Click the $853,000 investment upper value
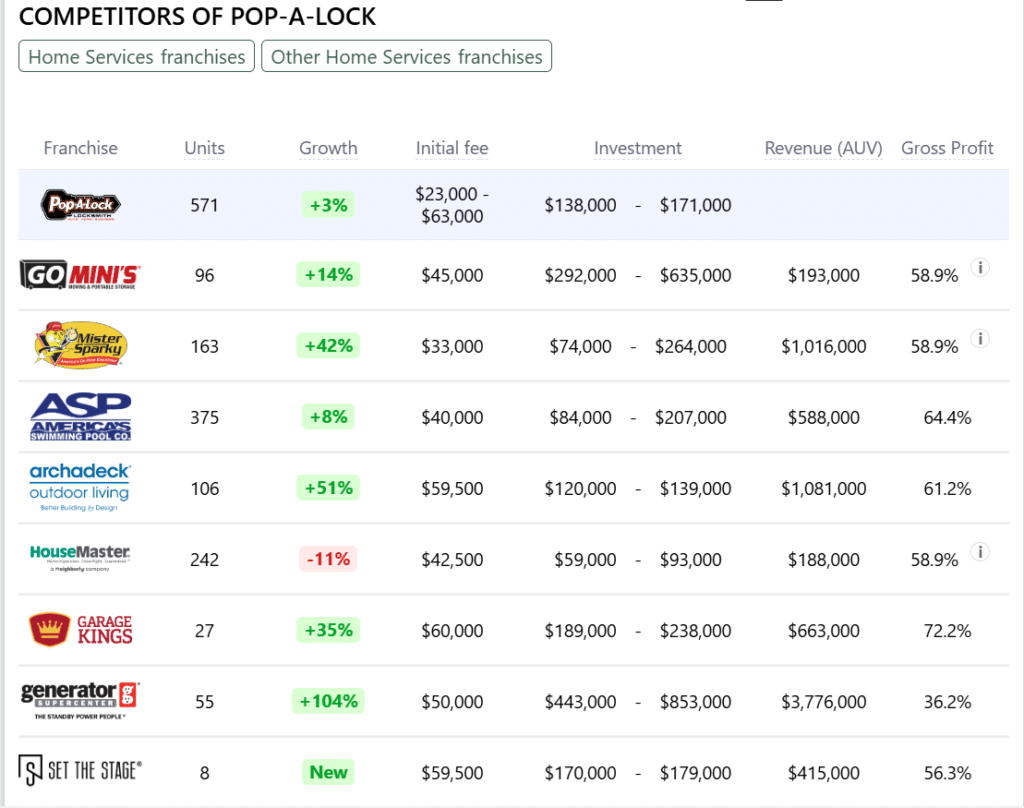1024x808 pixels. (695, 702)
